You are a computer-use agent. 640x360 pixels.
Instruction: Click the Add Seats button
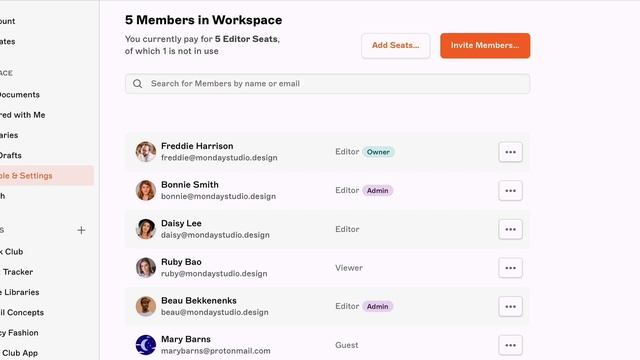pyautogui.click(x=396, y=46)
